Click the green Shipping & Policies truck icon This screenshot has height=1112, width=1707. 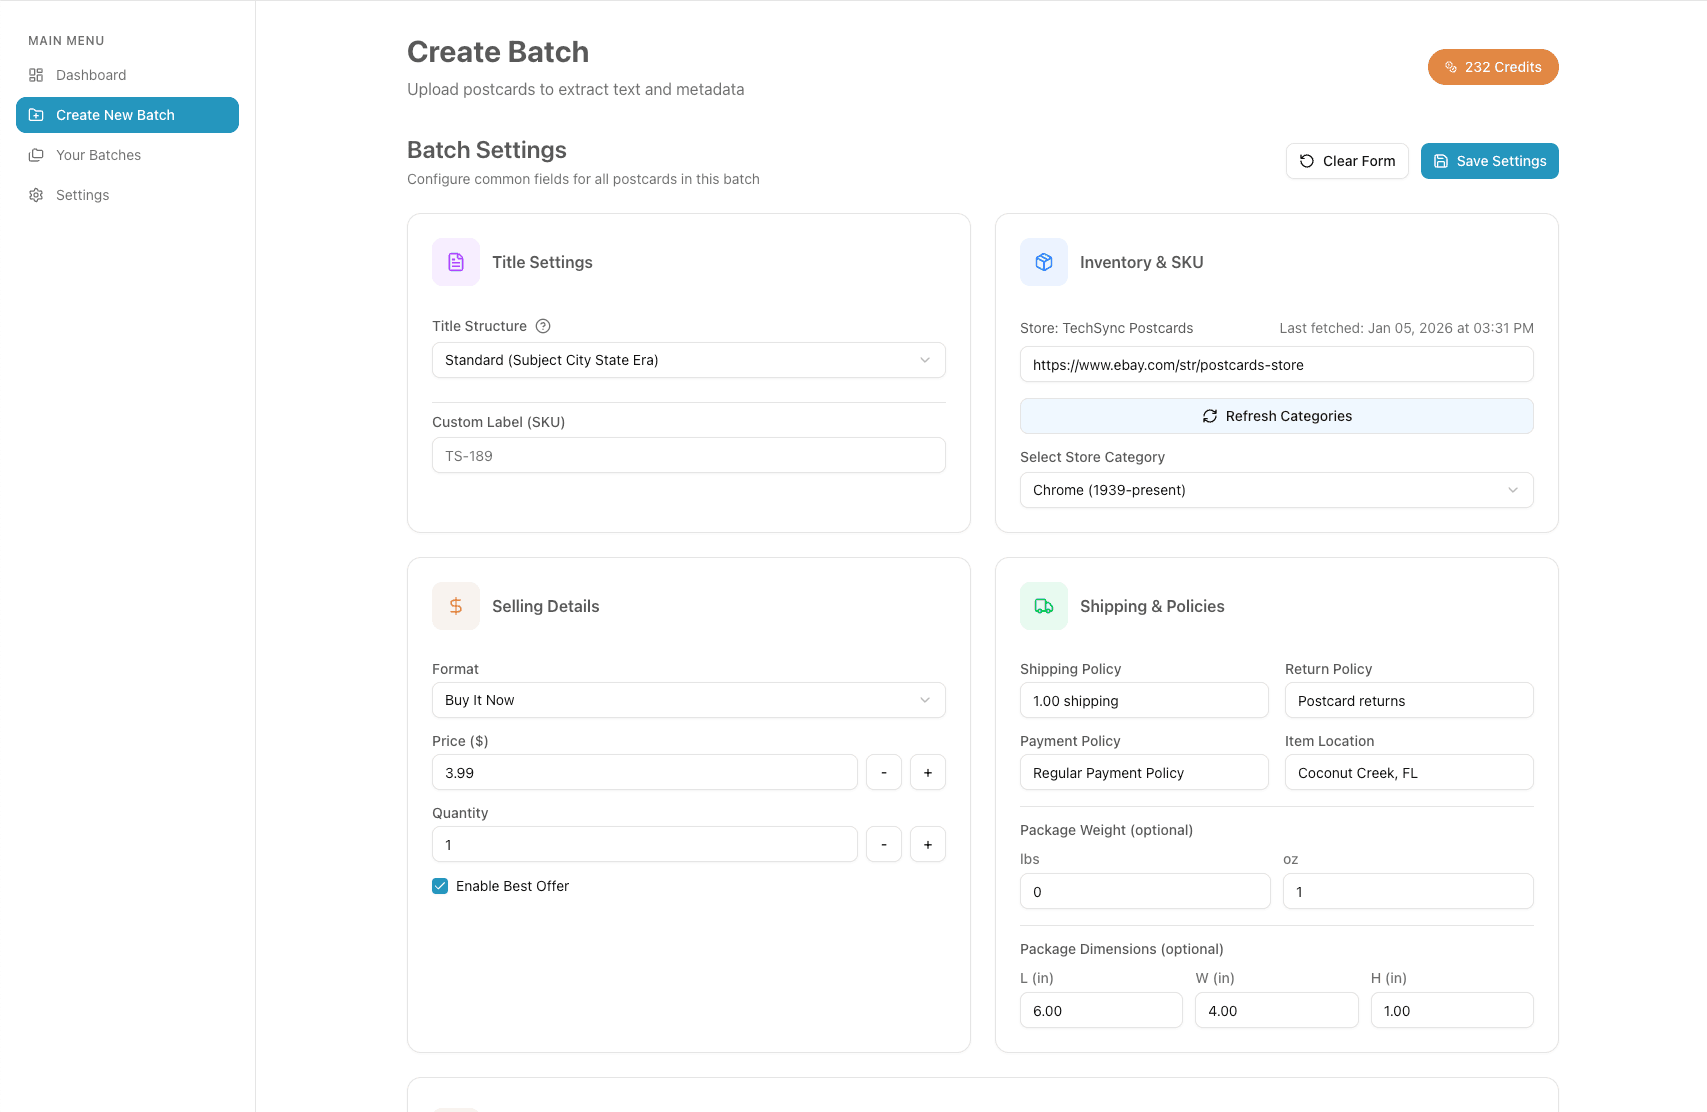[1044, 606]
